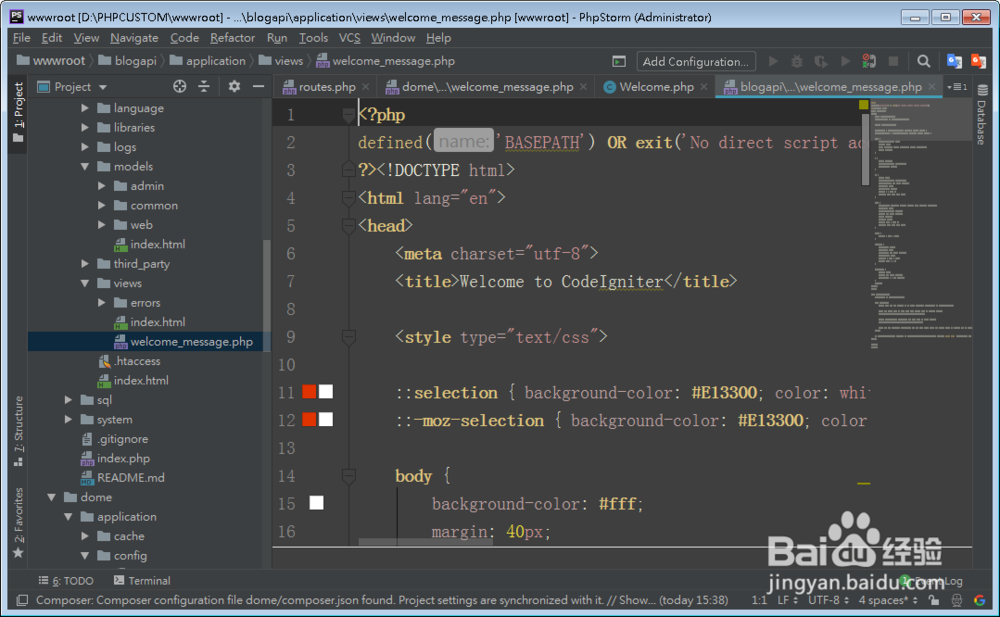Open Search Everywhere magnifier icon

tap(923, 61)
